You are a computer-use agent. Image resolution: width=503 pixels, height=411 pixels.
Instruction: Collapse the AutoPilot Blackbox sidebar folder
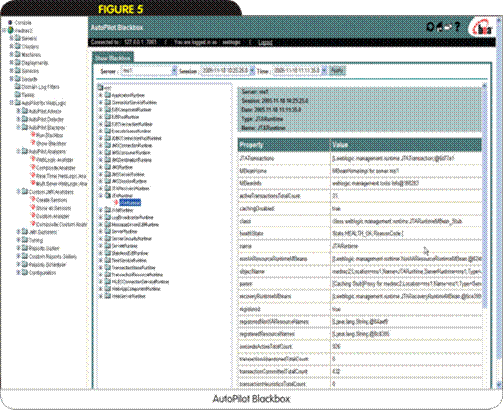19,127
